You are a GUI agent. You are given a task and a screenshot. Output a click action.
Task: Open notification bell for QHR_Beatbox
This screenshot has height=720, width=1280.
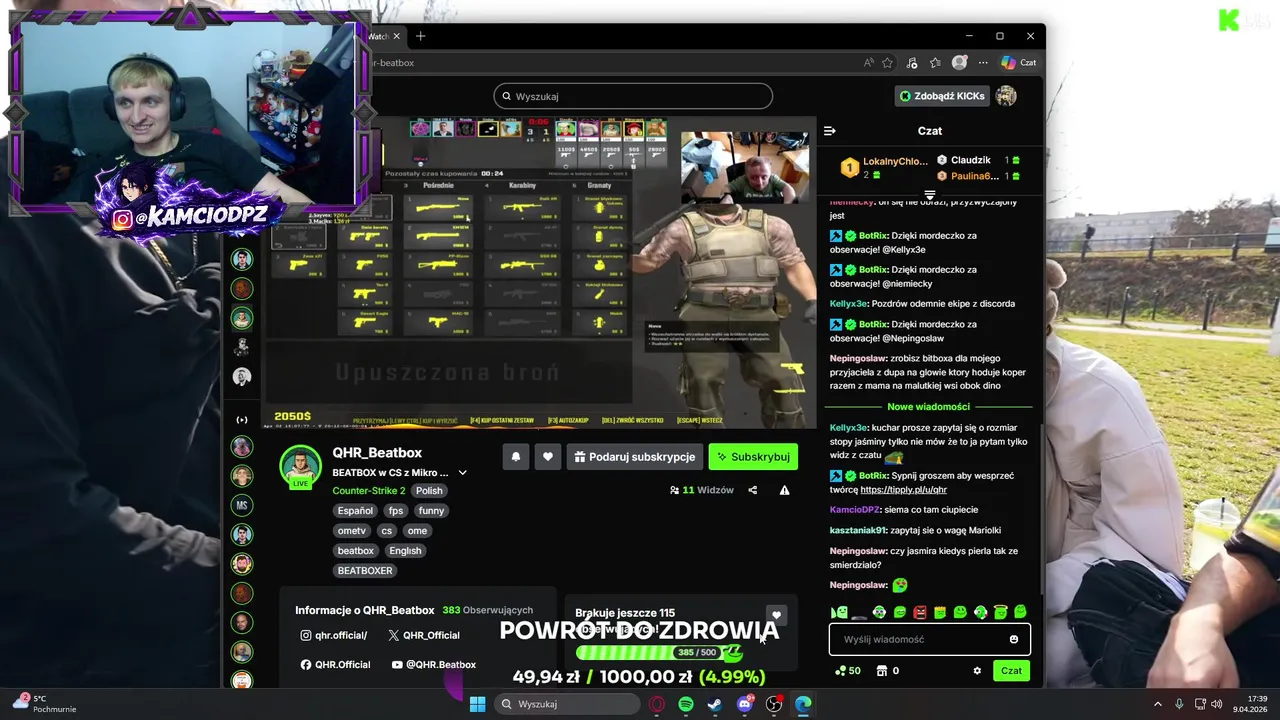click(516, 457)
